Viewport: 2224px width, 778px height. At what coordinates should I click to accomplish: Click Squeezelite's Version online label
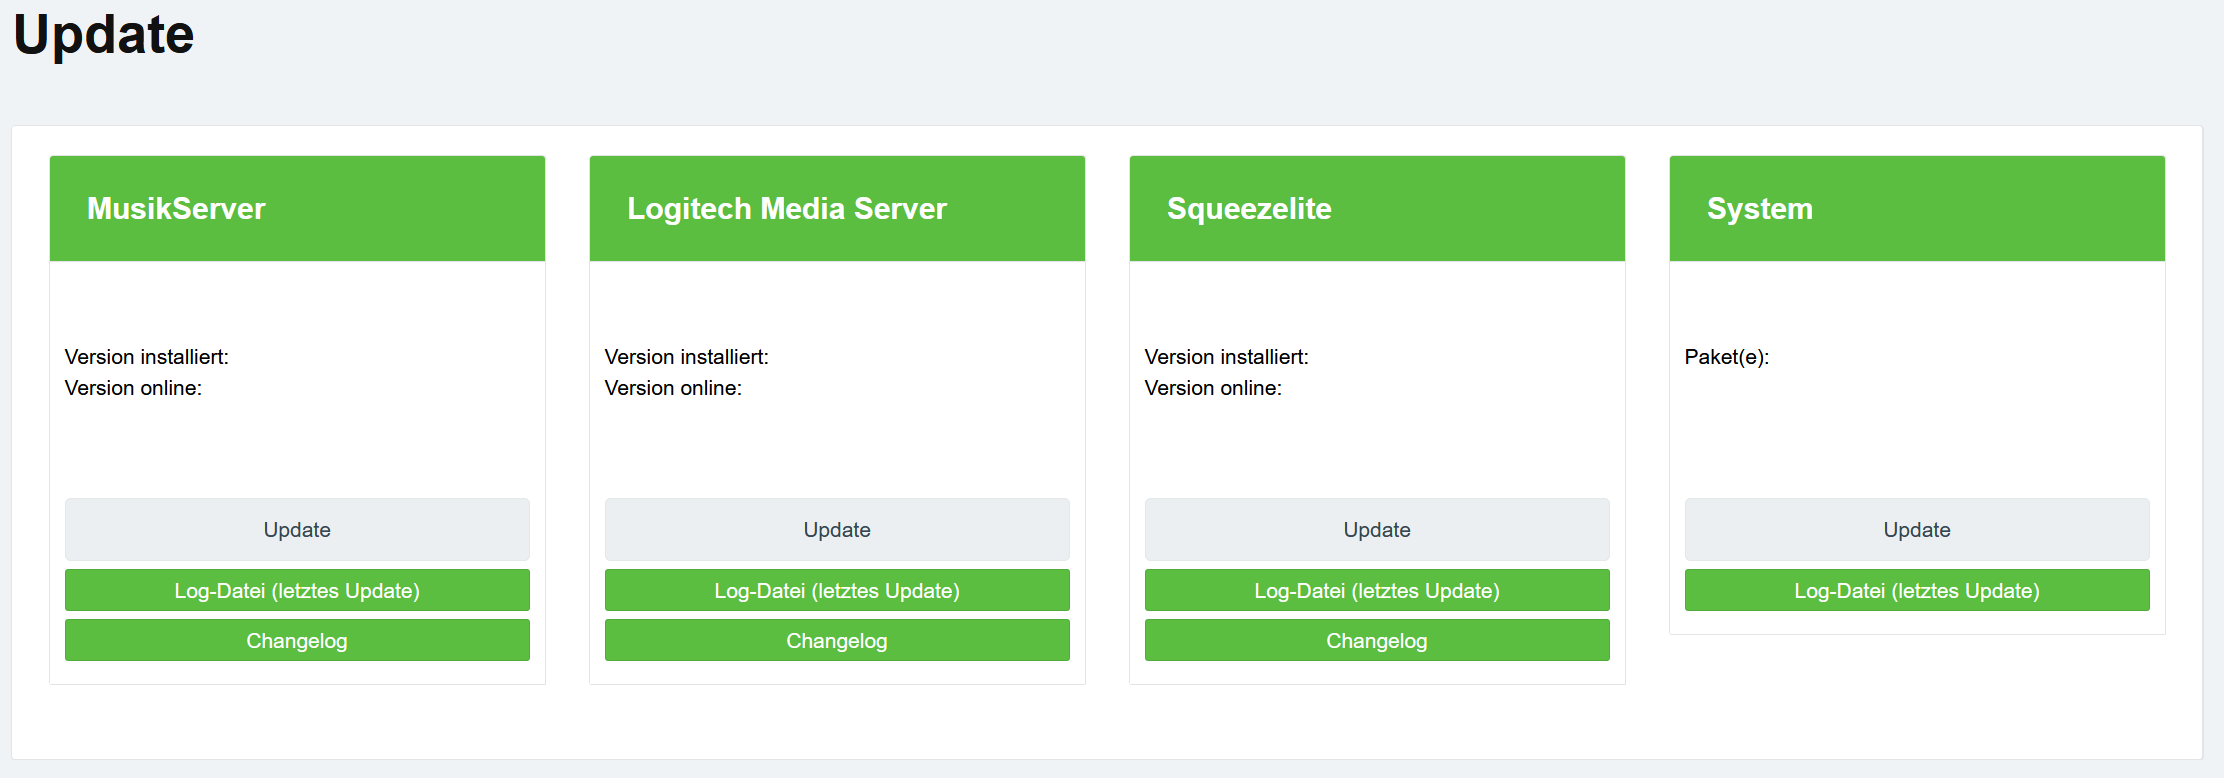click(x=1213, y=388)
